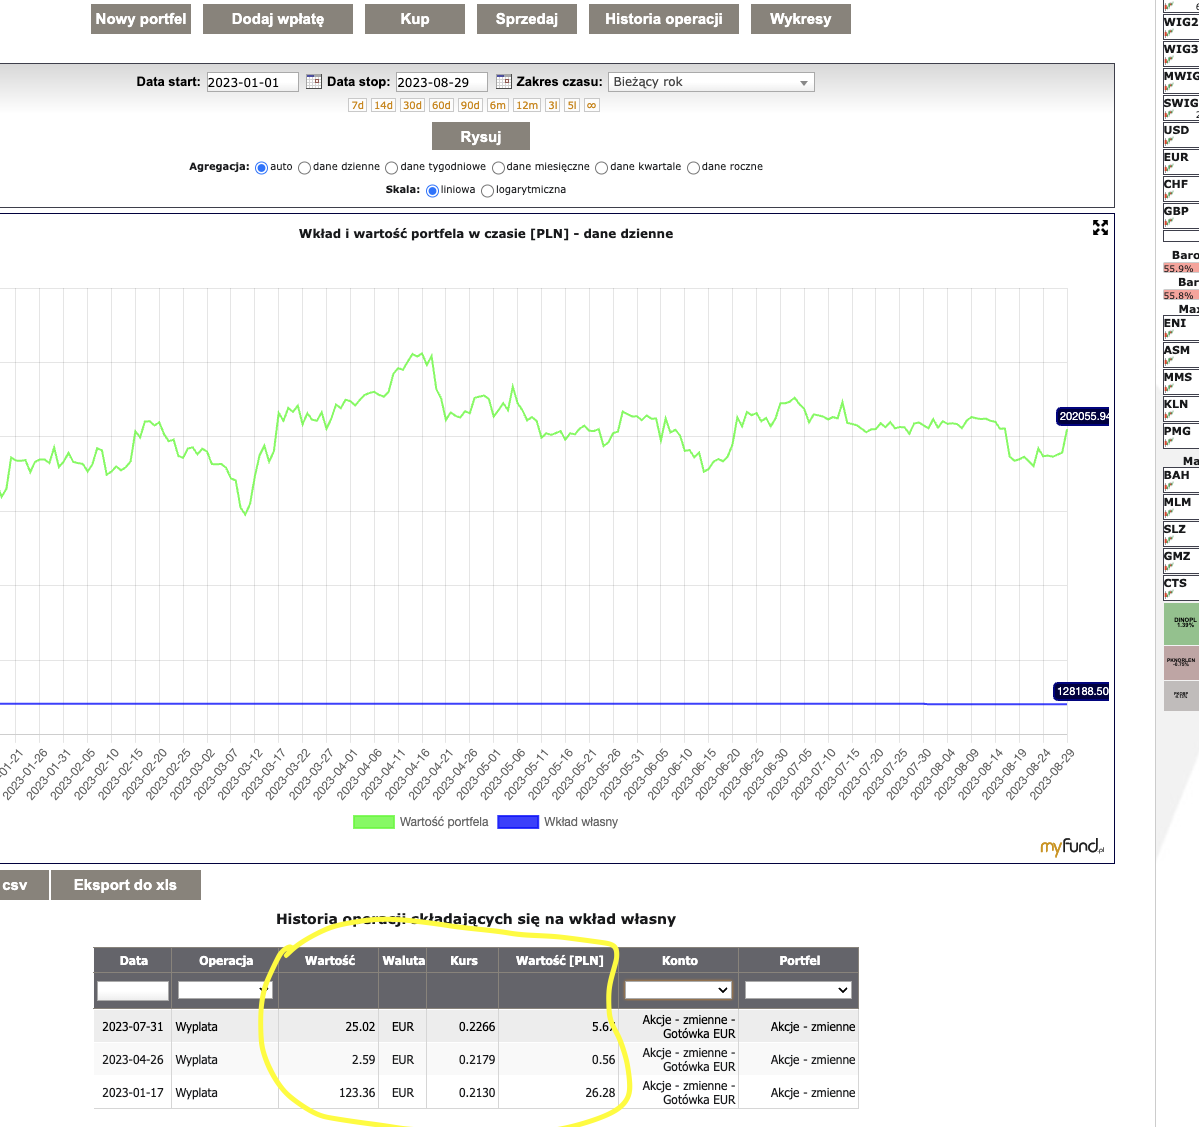Open Historia operacji menu item
This screenshot has height=1127, width=1199.
[x=663, y=19]
